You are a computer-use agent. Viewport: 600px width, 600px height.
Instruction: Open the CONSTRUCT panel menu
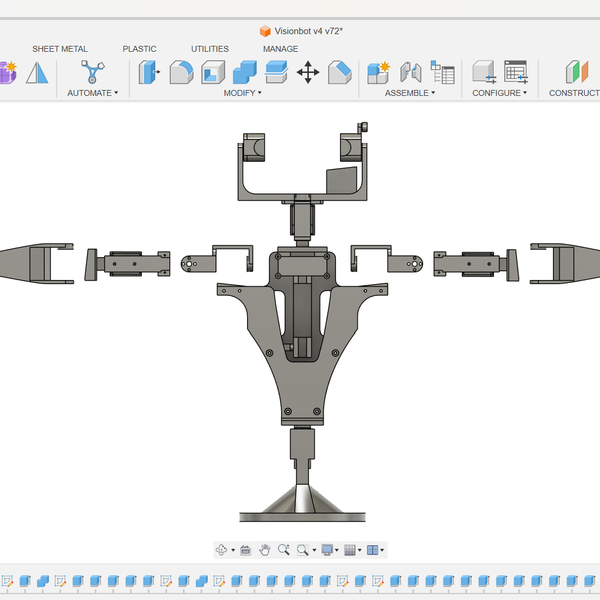[x=574, y=93]
